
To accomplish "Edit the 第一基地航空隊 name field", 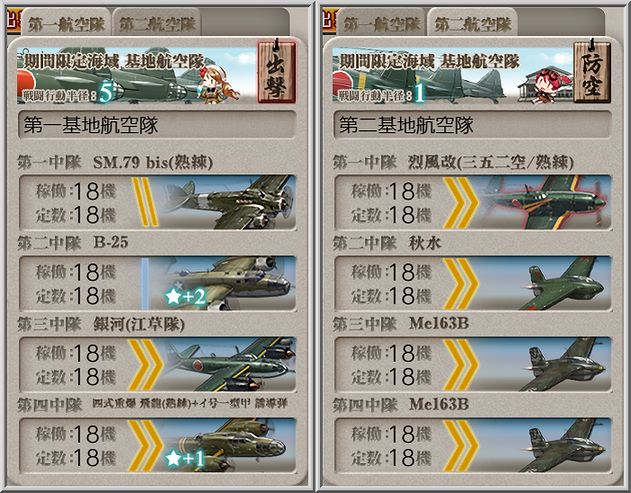I will pyautogui.click(x=157, y=125).
